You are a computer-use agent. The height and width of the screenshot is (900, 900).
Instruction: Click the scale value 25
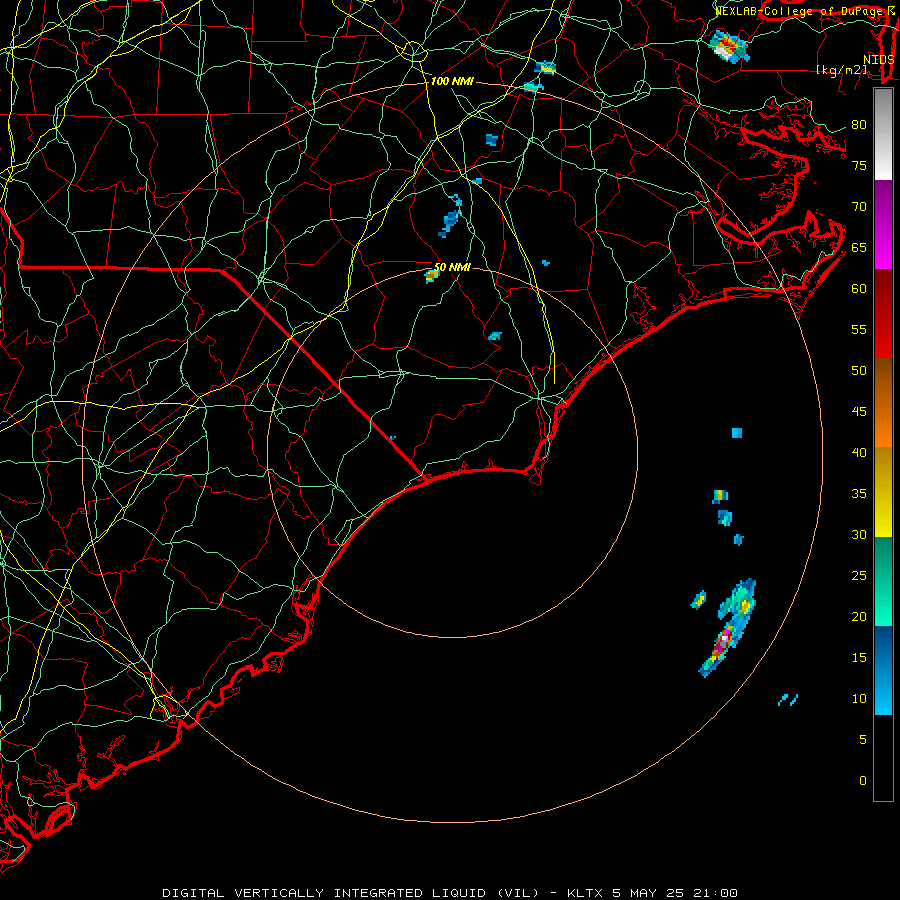click(x=859, y=576)
